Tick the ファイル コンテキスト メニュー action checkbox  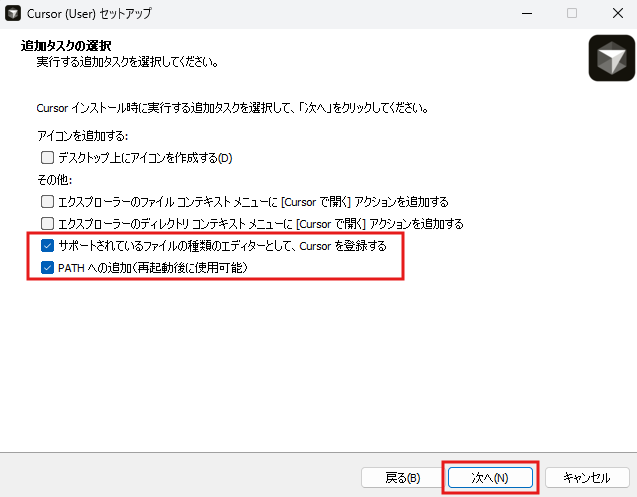[48, 202]
